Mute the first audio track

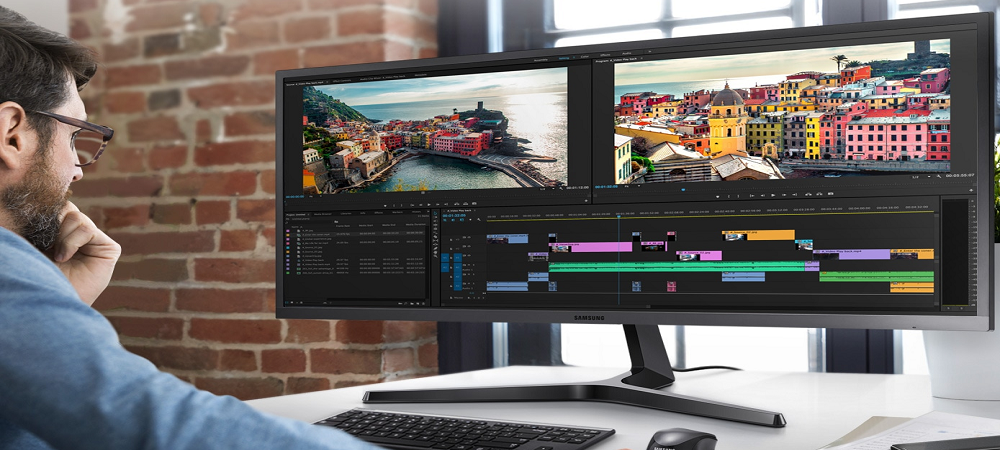469,265
